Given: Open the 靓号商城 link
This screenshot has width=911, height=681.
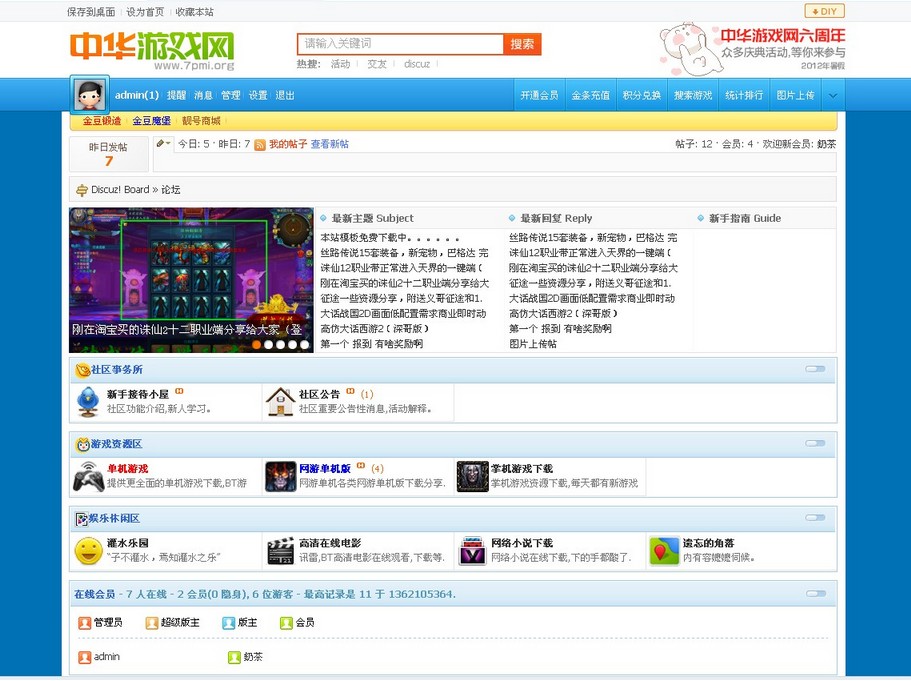Looking at the screenshot, I should coord(201,121).
